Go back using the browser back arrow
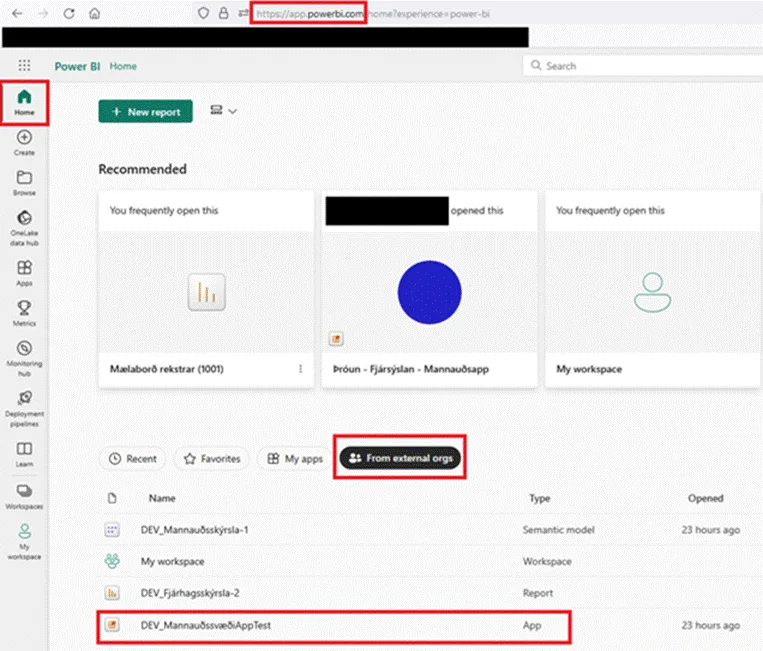This screenshot has width=763, height=651. (17, 14)
